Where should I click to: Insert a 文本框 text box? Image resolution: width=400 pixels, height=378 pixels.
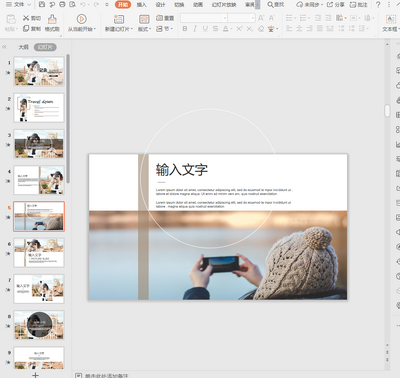(x=390, y=23)
